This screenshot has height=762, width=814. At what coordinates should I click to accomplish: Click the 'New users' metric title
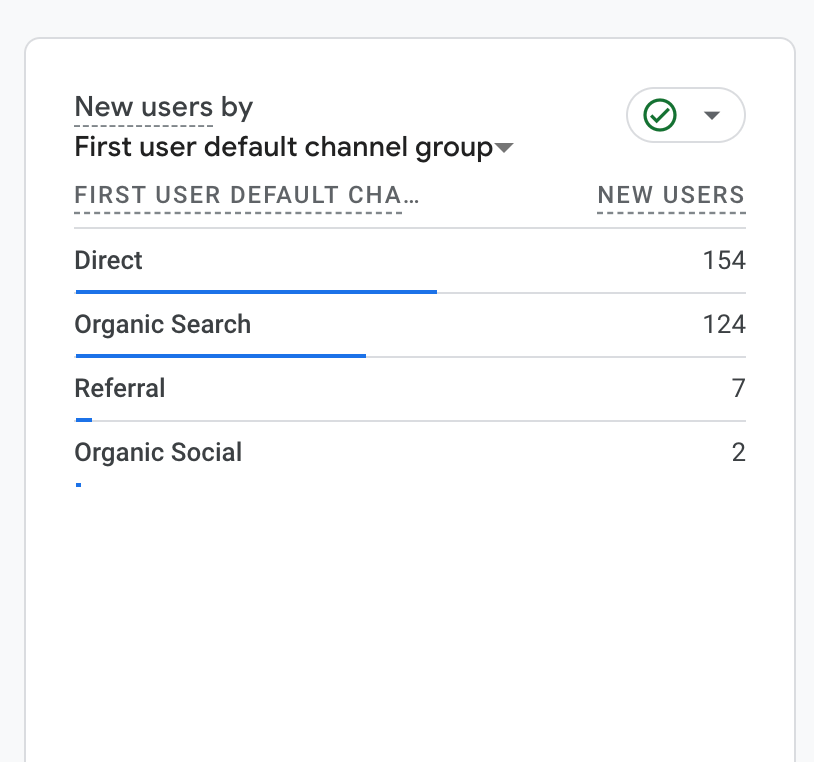click(x=143, y=107)
